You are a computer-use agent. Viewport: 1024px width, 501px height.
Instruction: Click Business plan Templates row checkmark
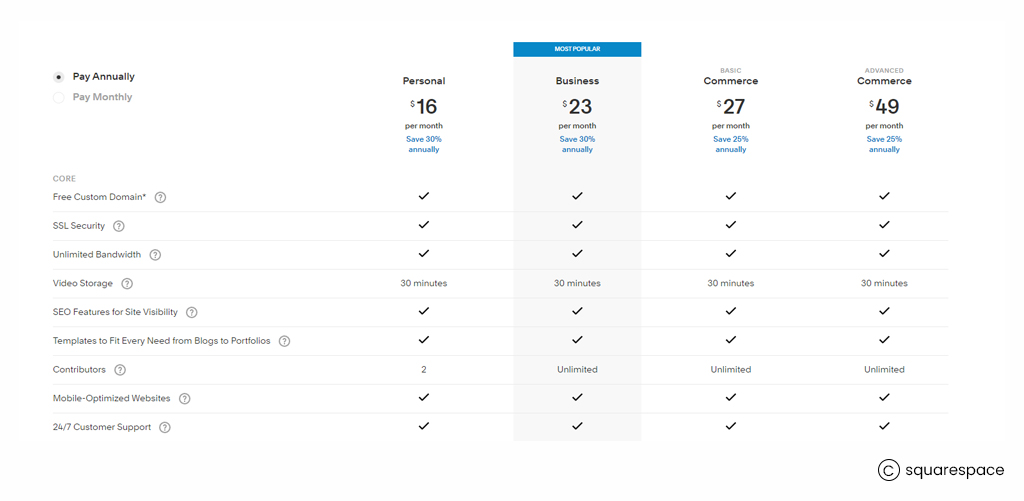[577, 340]
